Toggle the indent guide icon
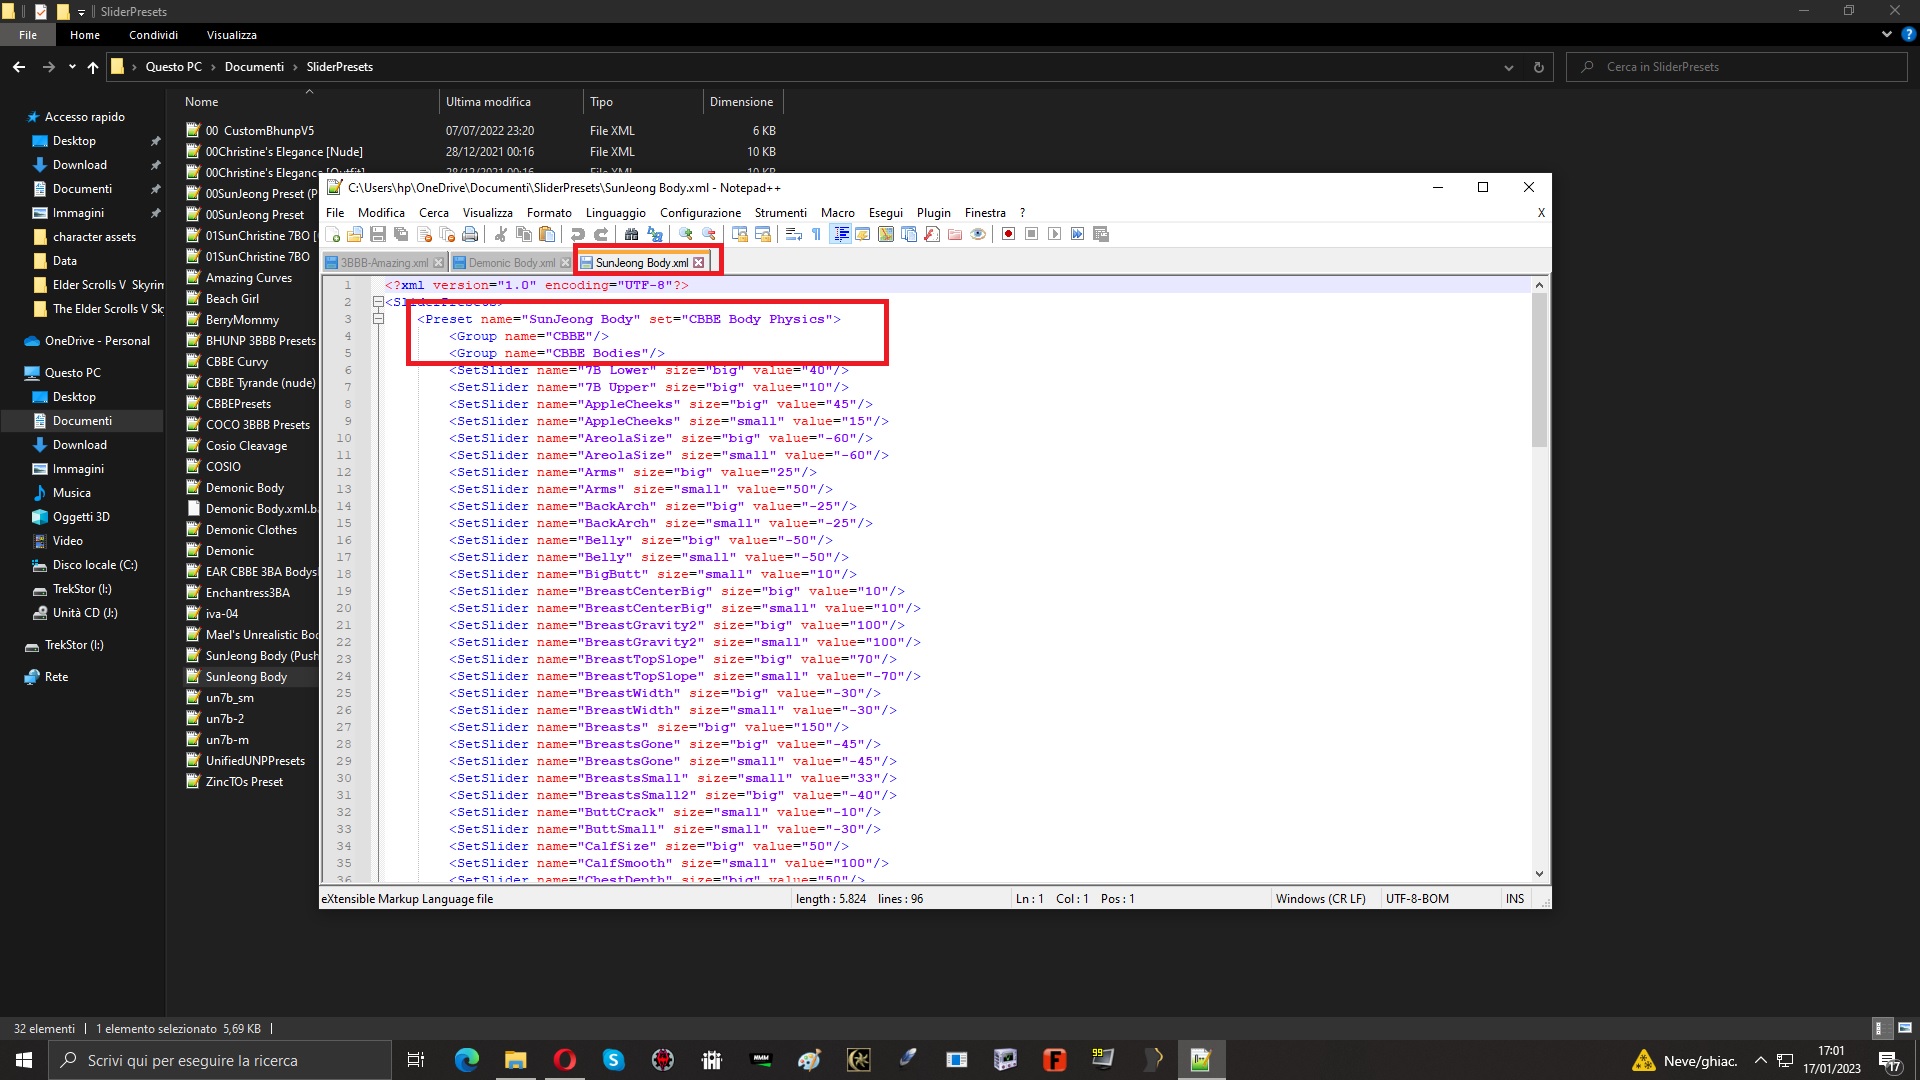The image size is (1920, 1080). click(x=840, y=234)
